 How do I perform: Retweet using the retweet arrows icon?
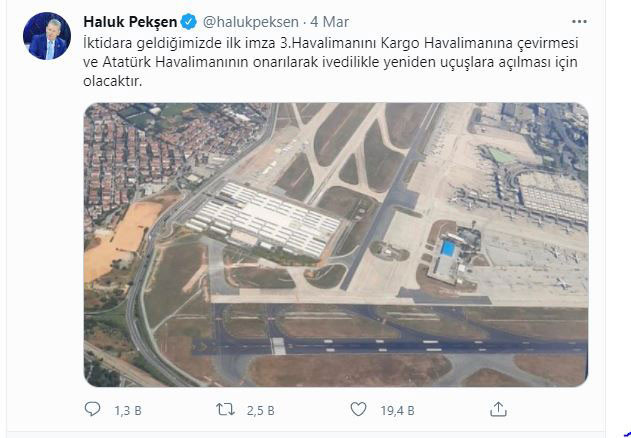coord(225,410)
